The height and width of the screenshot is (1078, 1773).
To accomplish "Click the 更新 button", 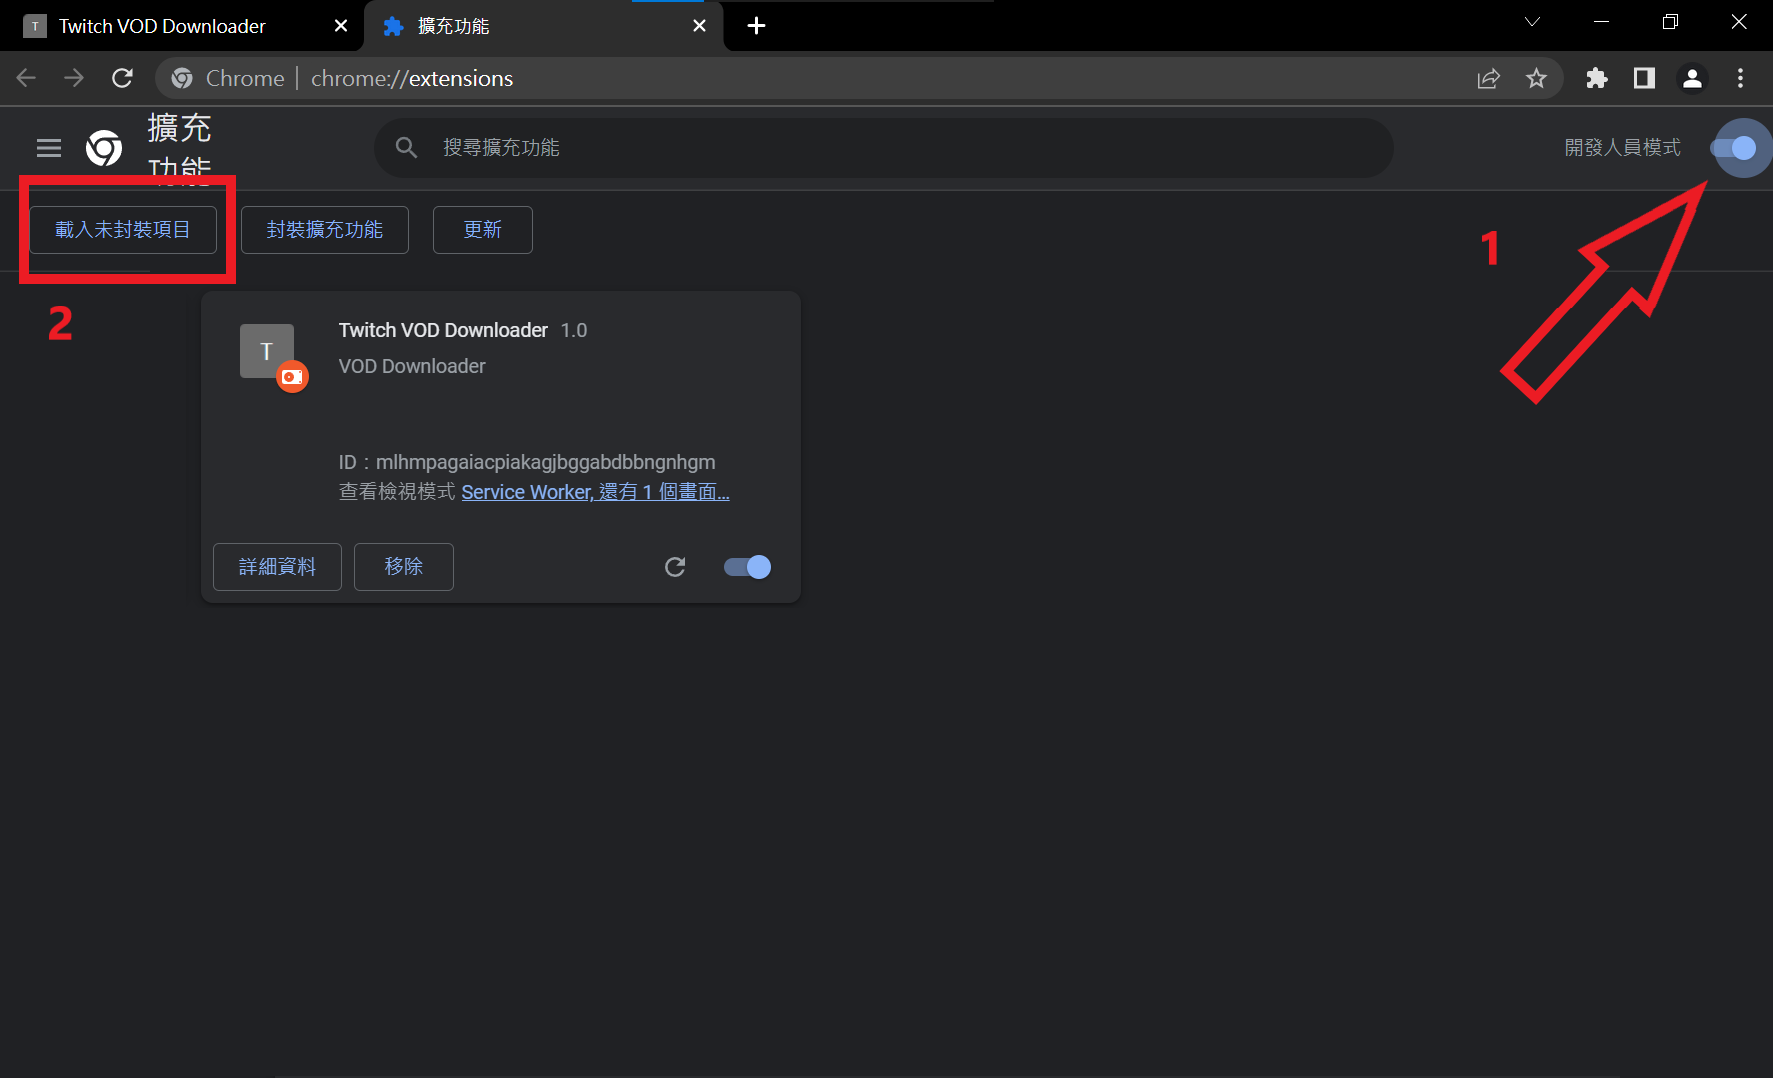I will pyautogui.click(x=483, y=230).
